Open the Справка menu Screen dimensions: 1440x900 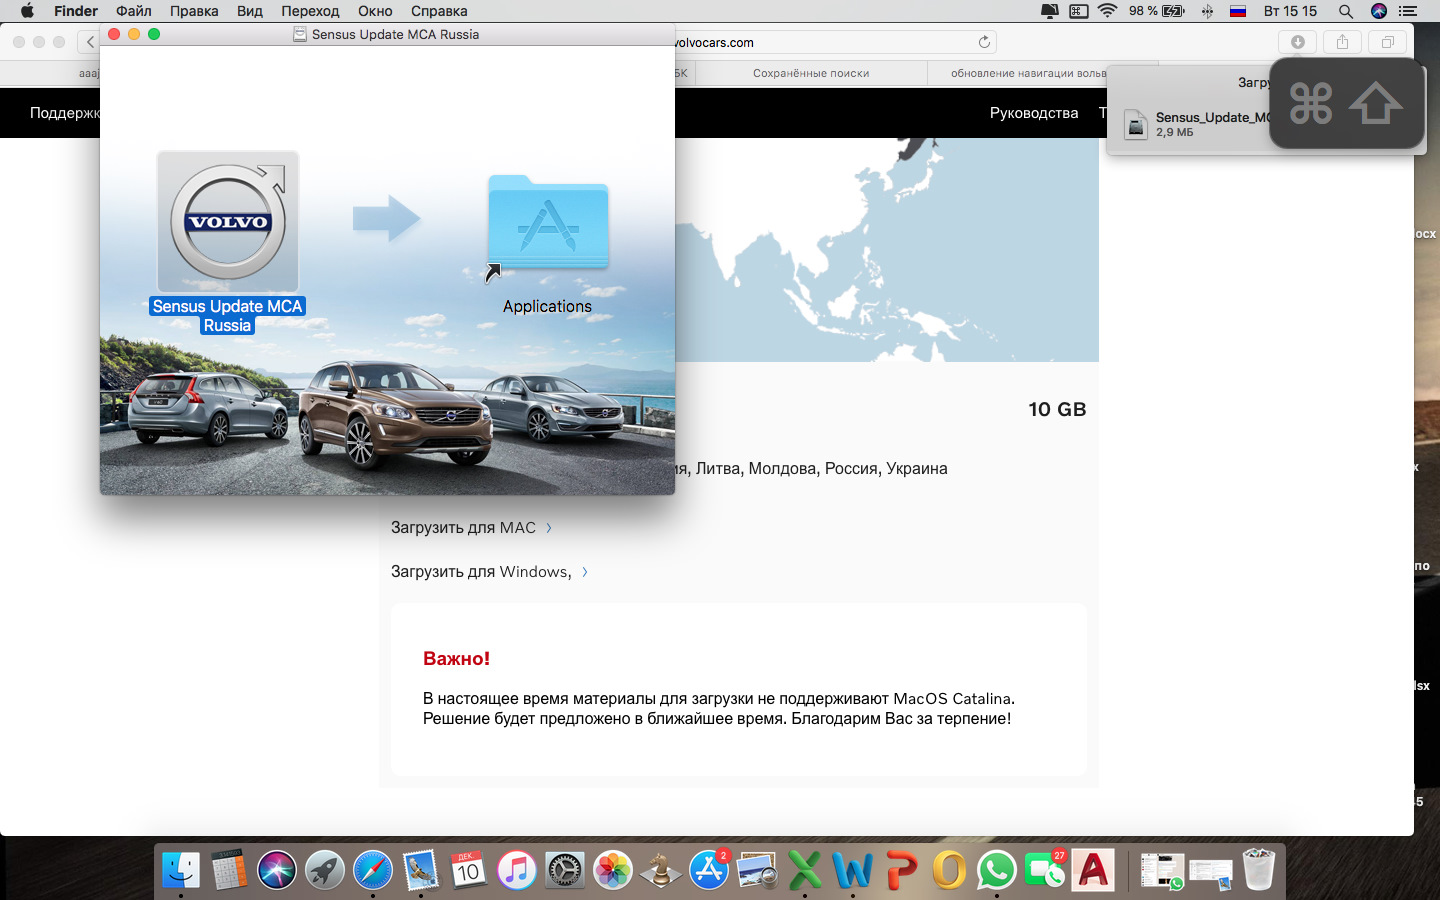[439, 11]
